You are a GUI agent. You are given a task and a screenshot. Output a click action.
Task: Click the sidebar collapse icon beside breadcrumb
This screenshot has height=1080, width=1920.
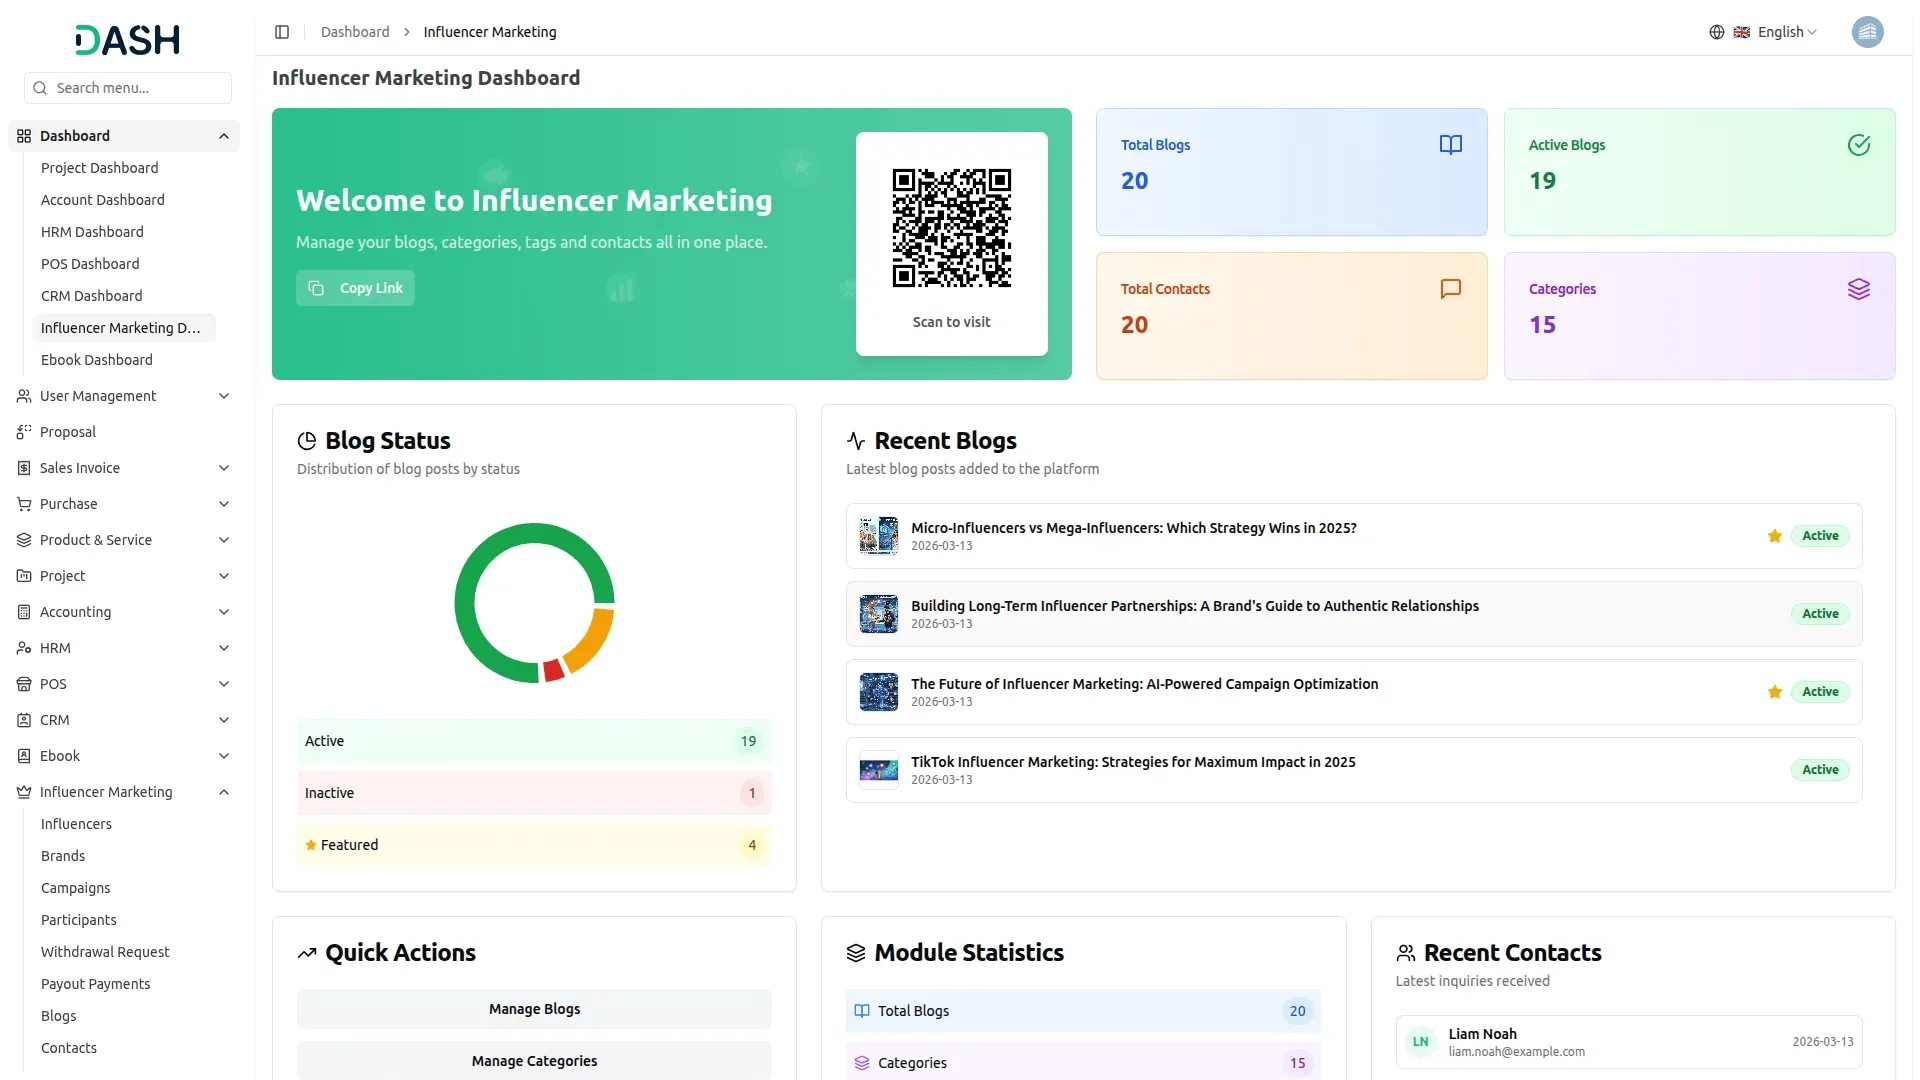click(282, 32)
